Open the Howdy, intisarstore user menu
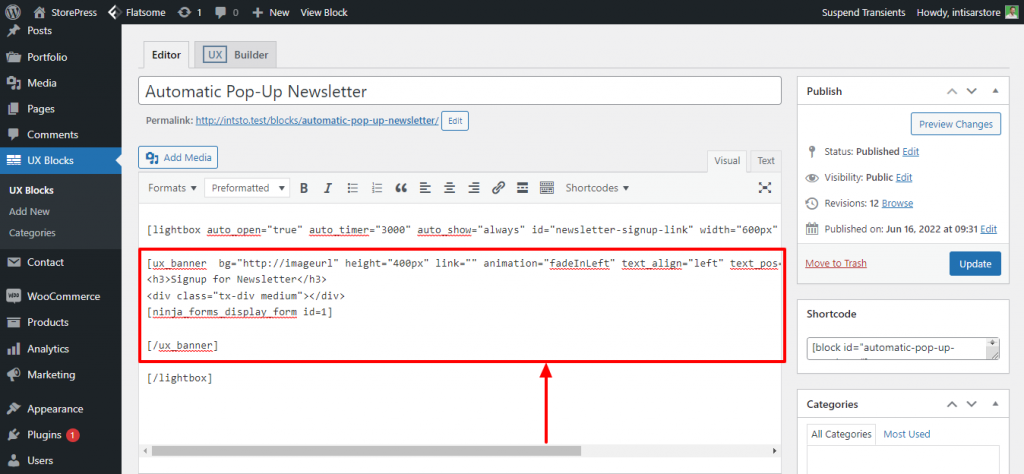The image size is (1024, 474). pos(967,12)
